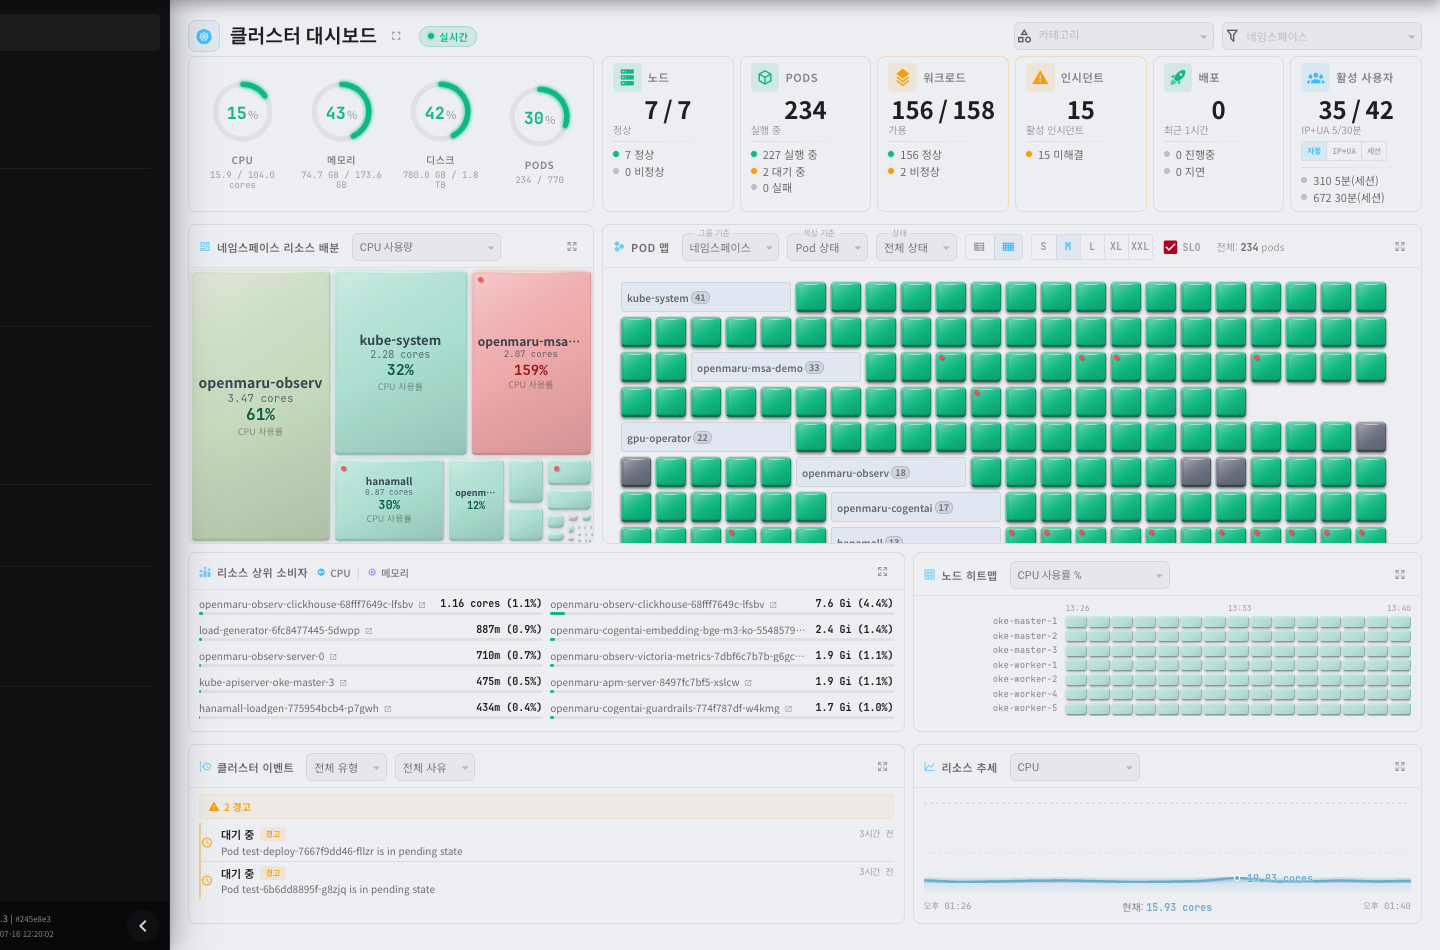
Task: Select CPU radio in 리소스 상위 소비자
Action: 334,573
